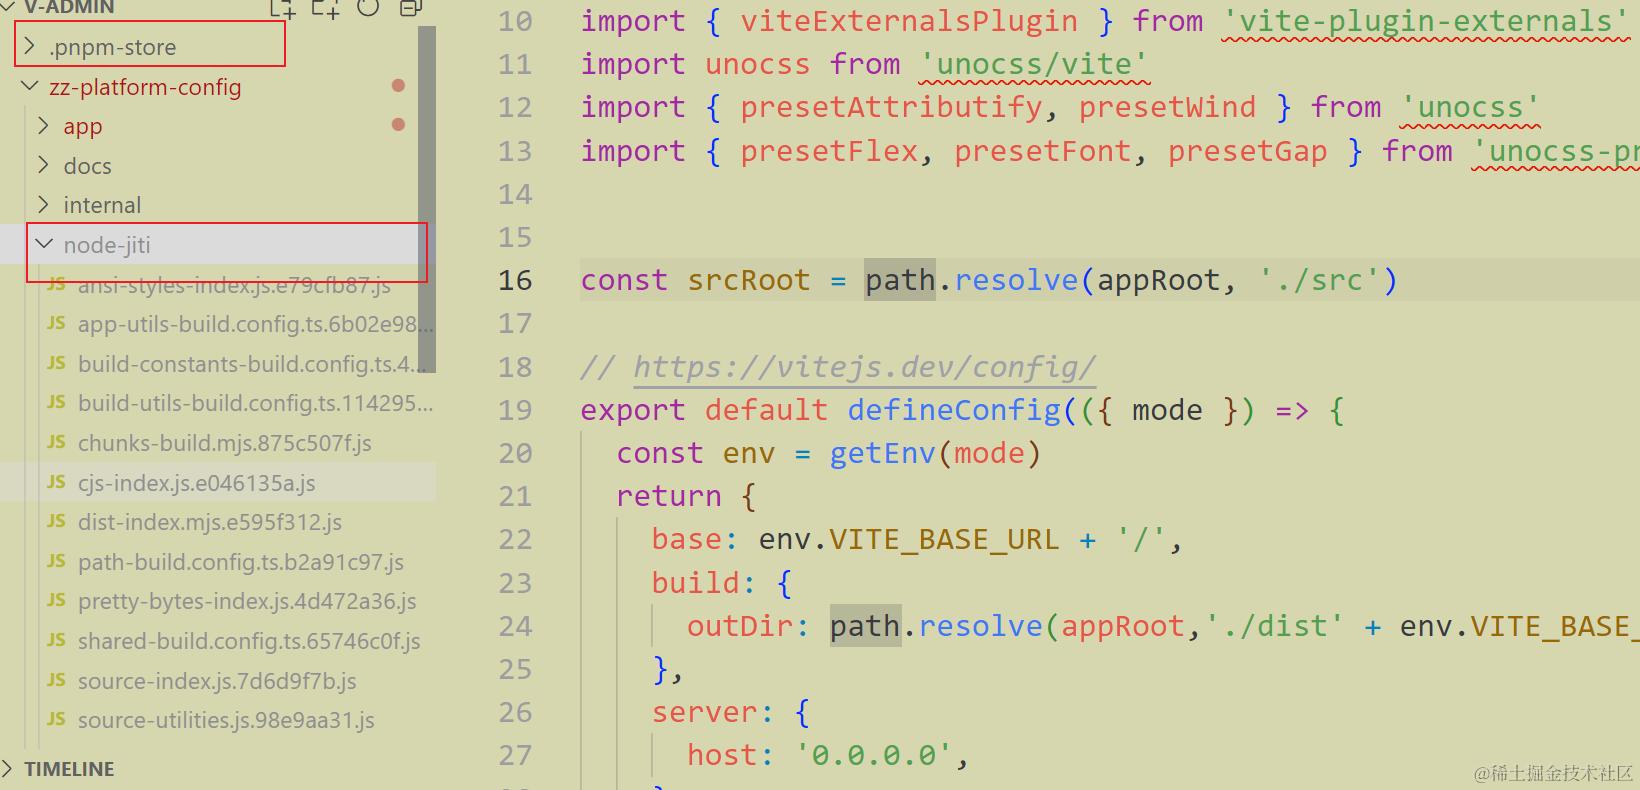The height and width of the screenshot is (790, 1640).
Task: Collapse the V-ADMIN workspace section chevron
Action: point(8,6)
